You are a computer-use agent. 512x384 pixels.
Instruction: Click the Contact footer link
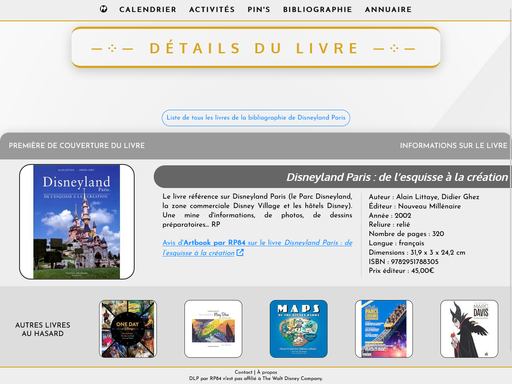click(x=243, y=372)
